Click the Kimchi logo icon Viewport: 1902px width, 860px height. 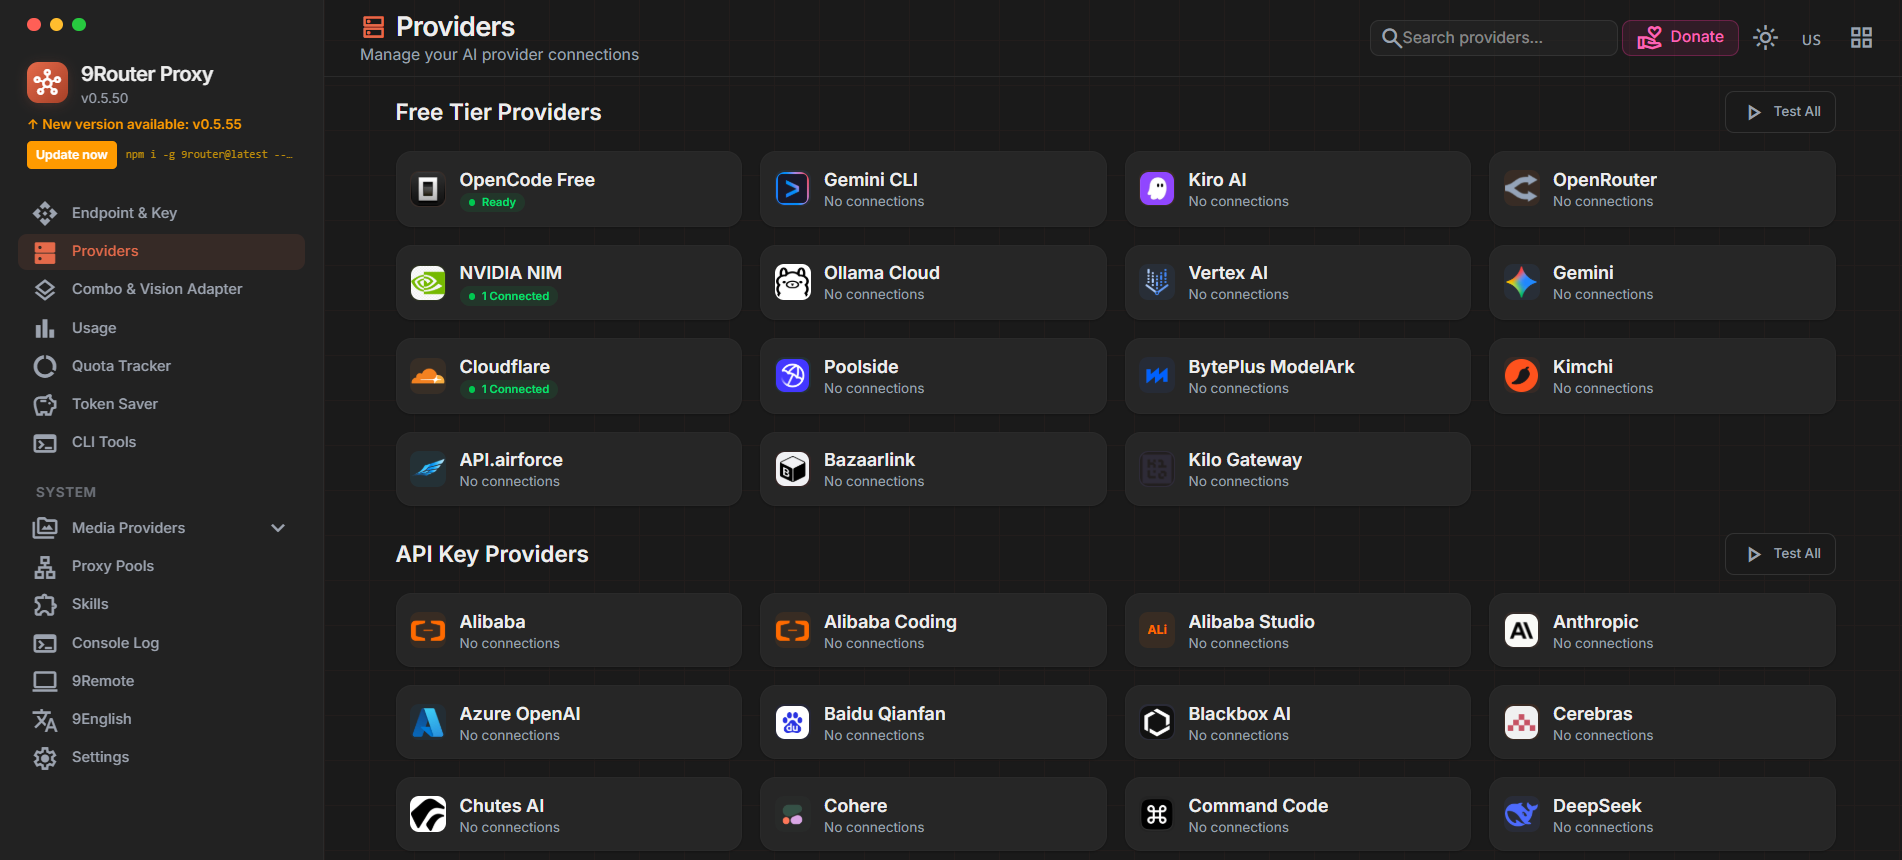(x=1522, y=376)
